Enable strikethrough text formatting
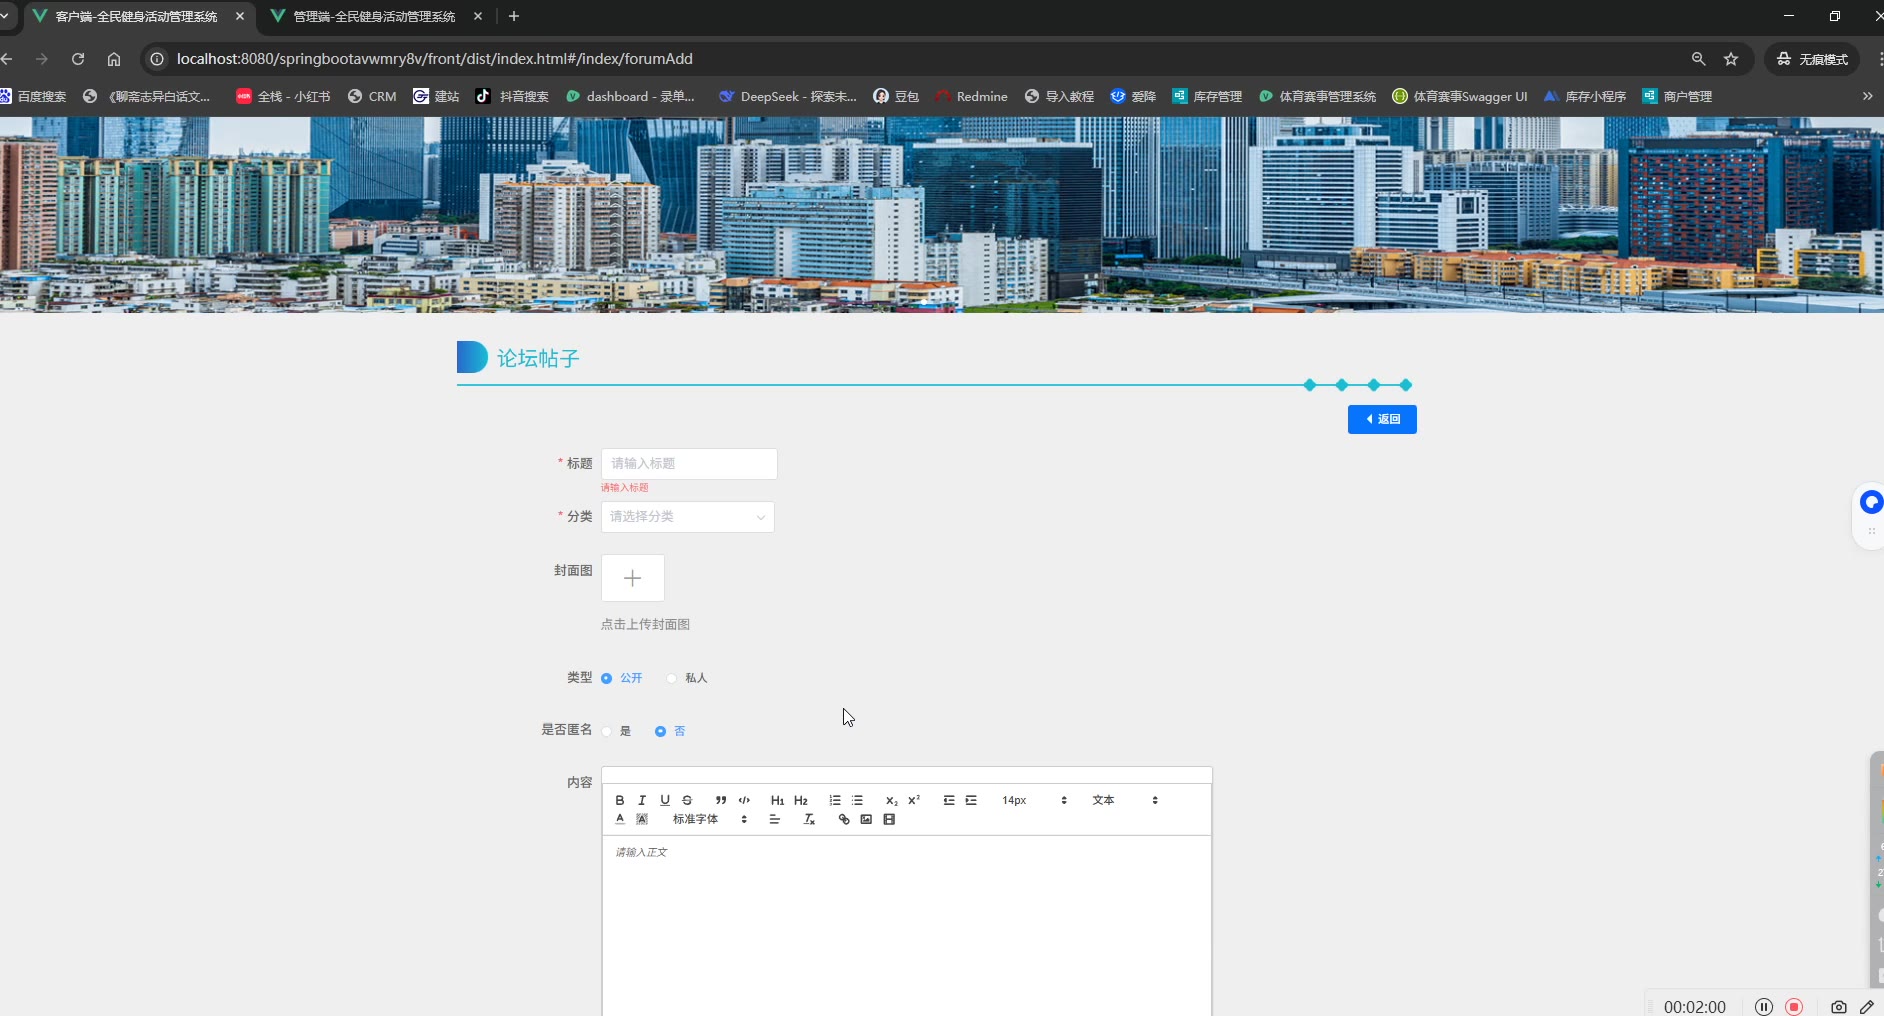The image size is (1884, 1016). point(687,800)
